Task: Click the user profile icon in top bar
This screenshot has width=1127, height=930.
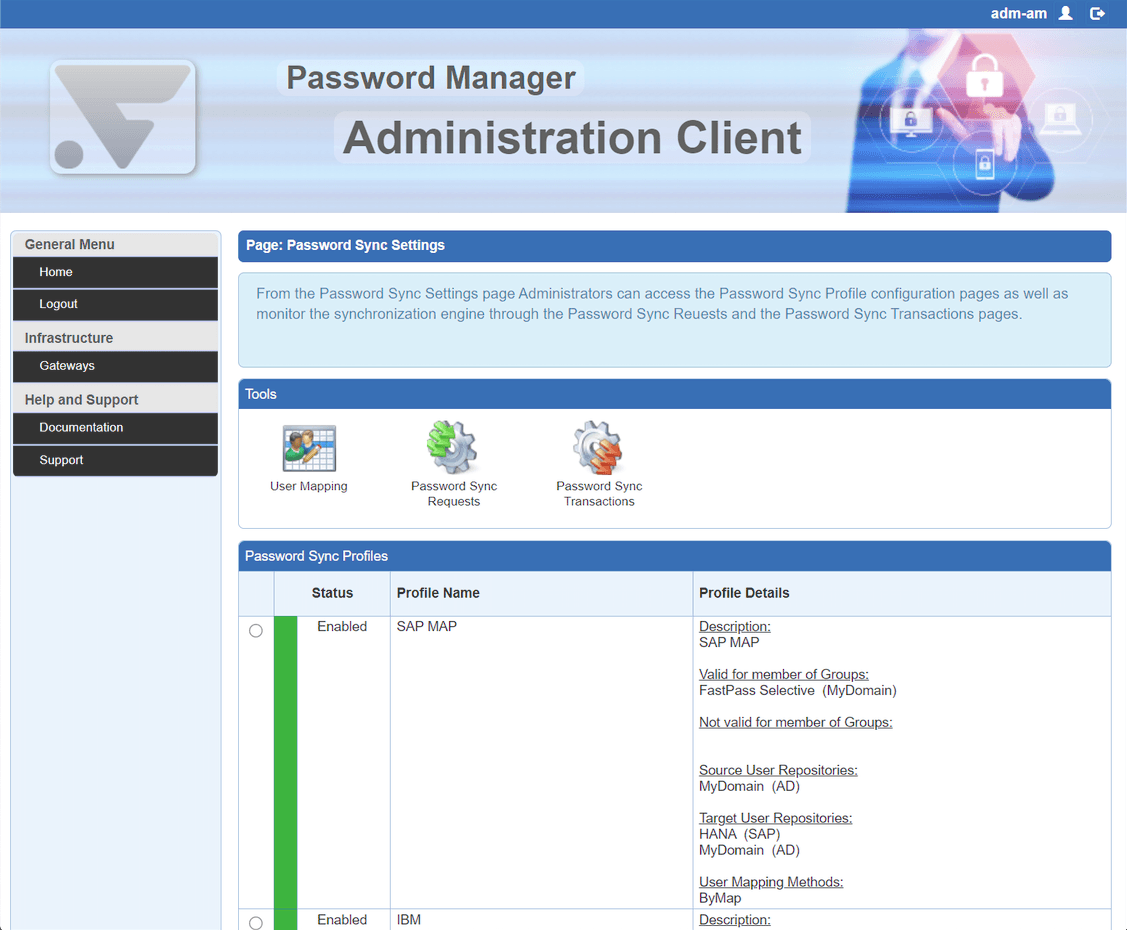Action: click(1065, 13)
